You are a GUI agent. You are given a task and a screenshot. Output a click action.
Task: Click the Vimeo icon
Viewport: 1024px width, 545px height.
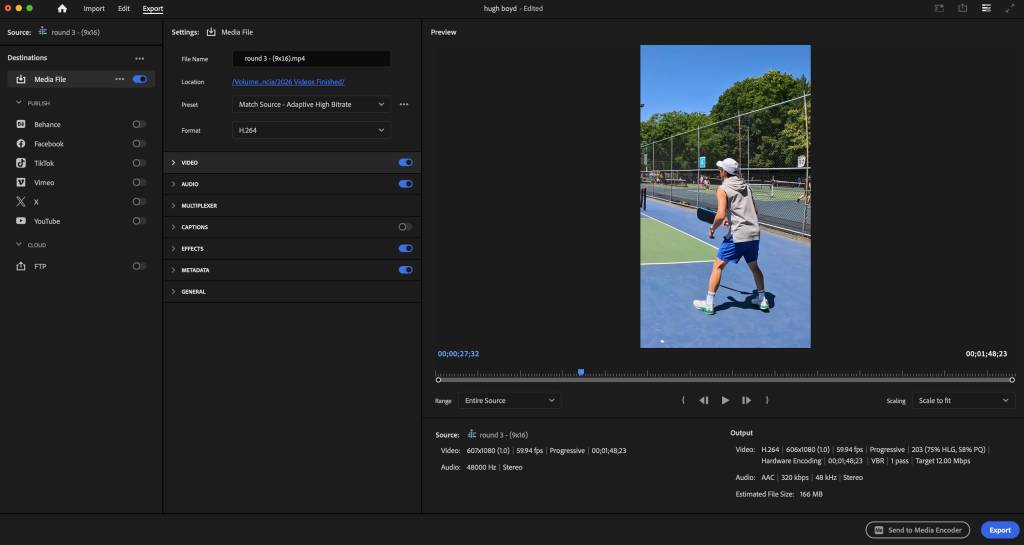coord(21,182)
